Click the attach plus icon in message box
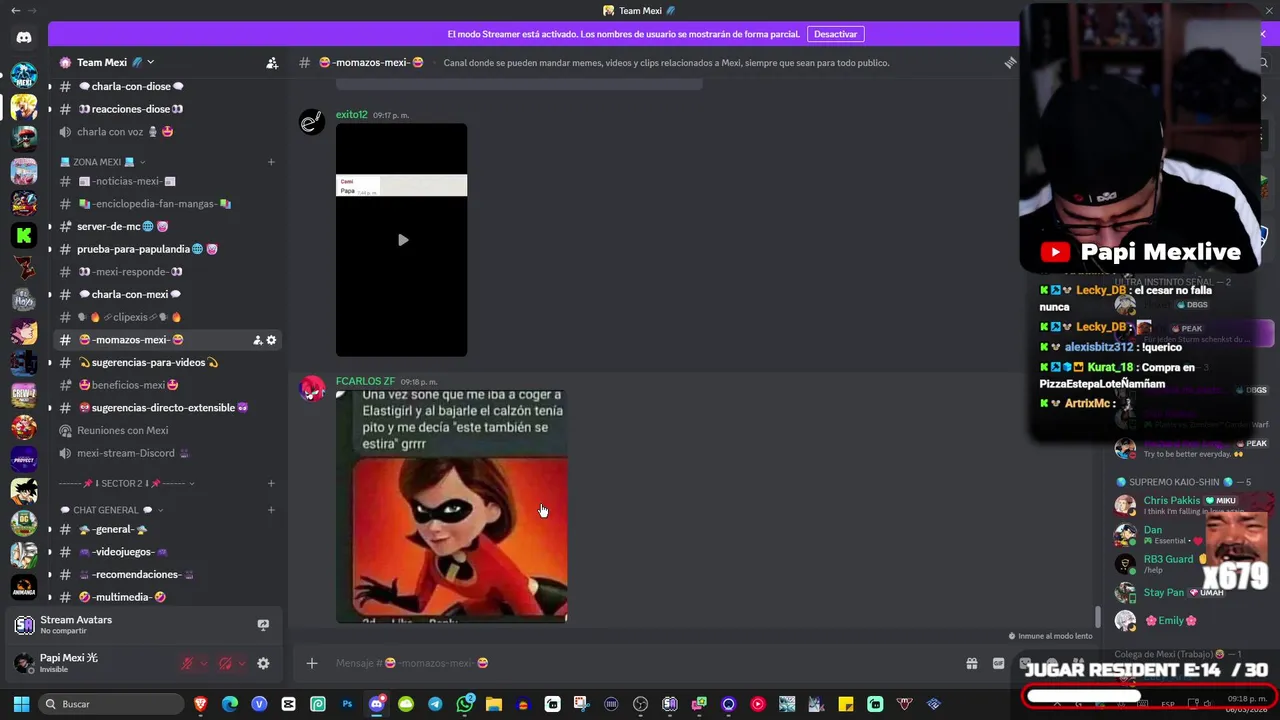 tap(312, 663)
